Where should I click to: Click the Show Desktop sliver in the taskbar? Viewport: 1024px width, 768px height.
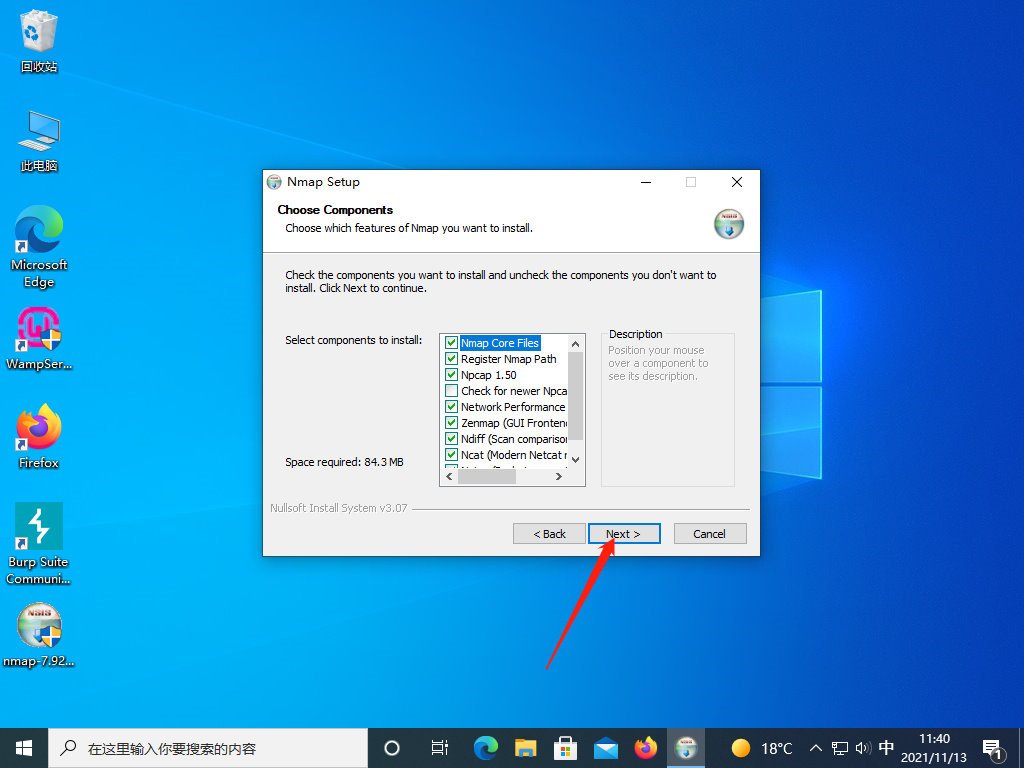[x=1021, y=748]
